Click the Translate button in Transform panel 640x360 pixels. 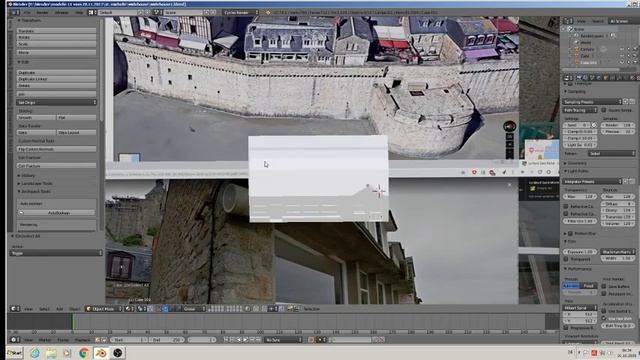56,31
